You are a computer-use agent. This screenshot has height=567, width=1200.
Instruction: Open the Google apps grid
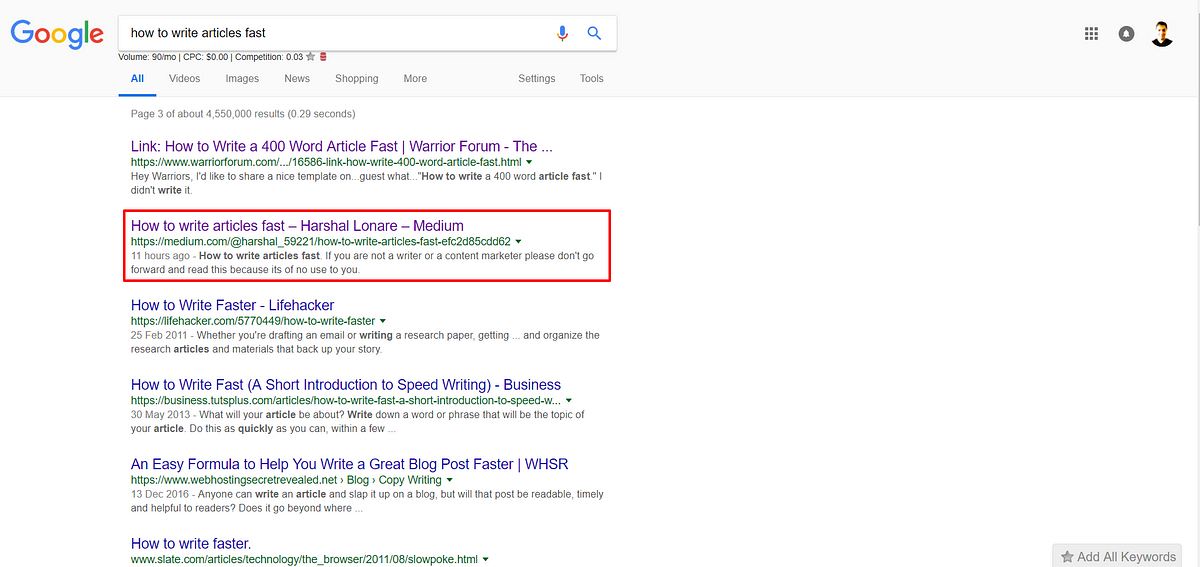(1091, 34)
